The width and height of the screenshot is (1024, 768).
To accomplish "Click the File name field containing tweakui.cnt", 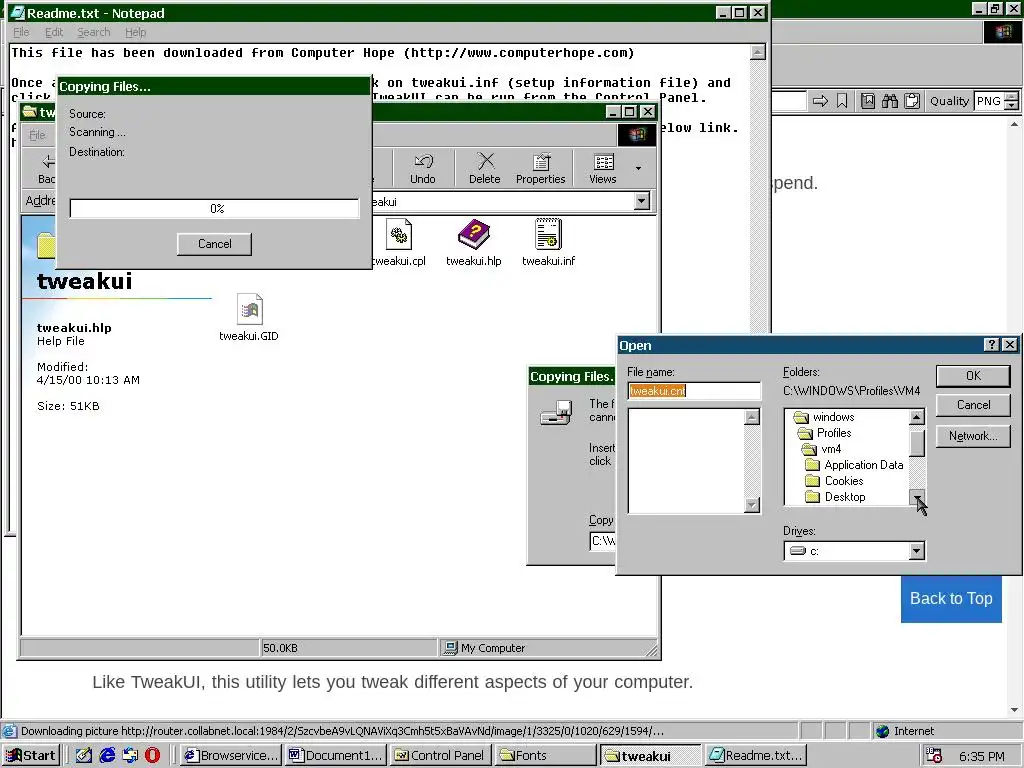I will [x=694, y=391].
